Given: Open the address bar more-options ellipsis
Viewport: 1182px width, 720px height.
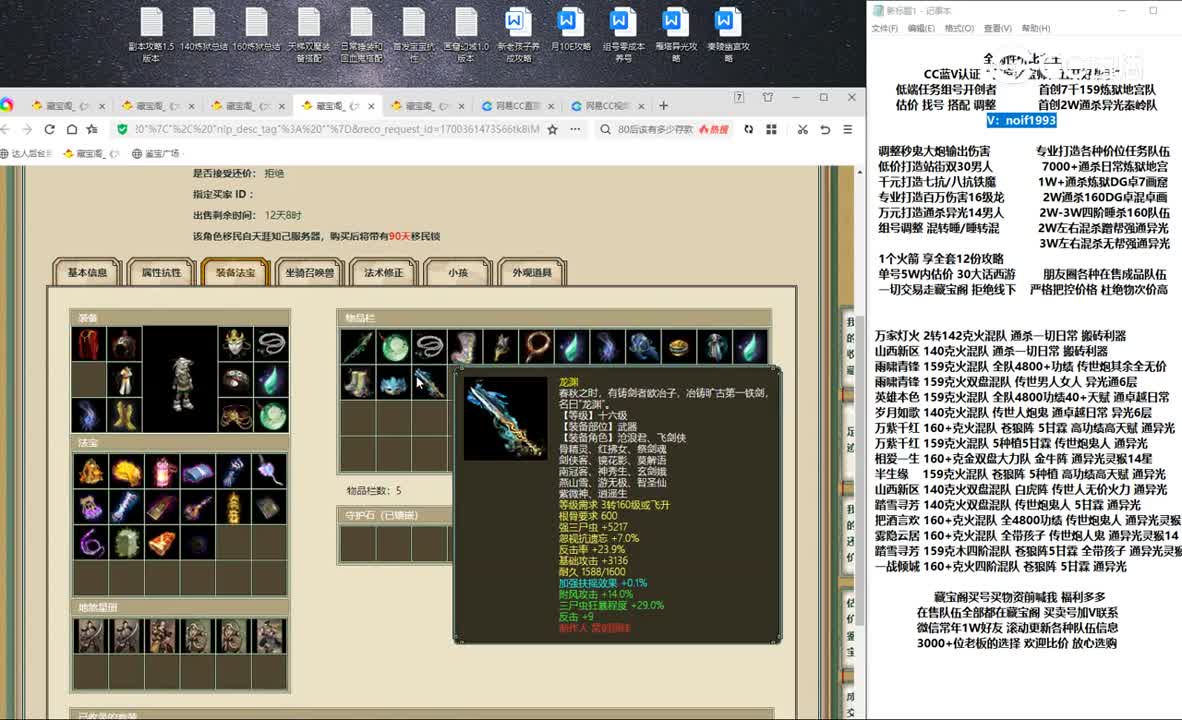Looking at the screenshot, I should click(575, 130).
